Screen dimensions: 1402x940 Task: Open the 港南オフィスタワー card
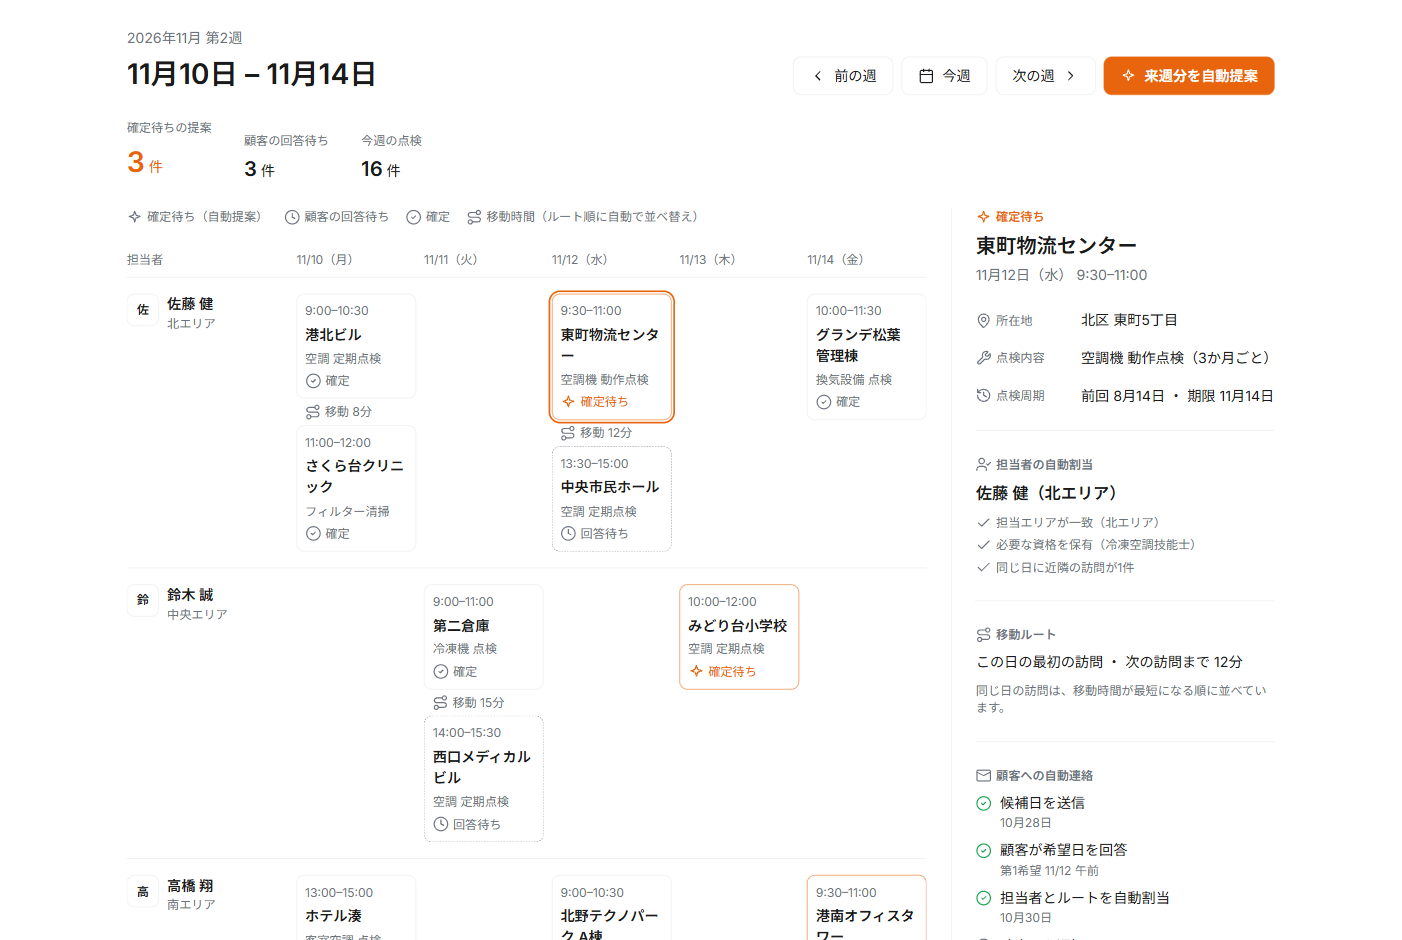click(866, 908)
